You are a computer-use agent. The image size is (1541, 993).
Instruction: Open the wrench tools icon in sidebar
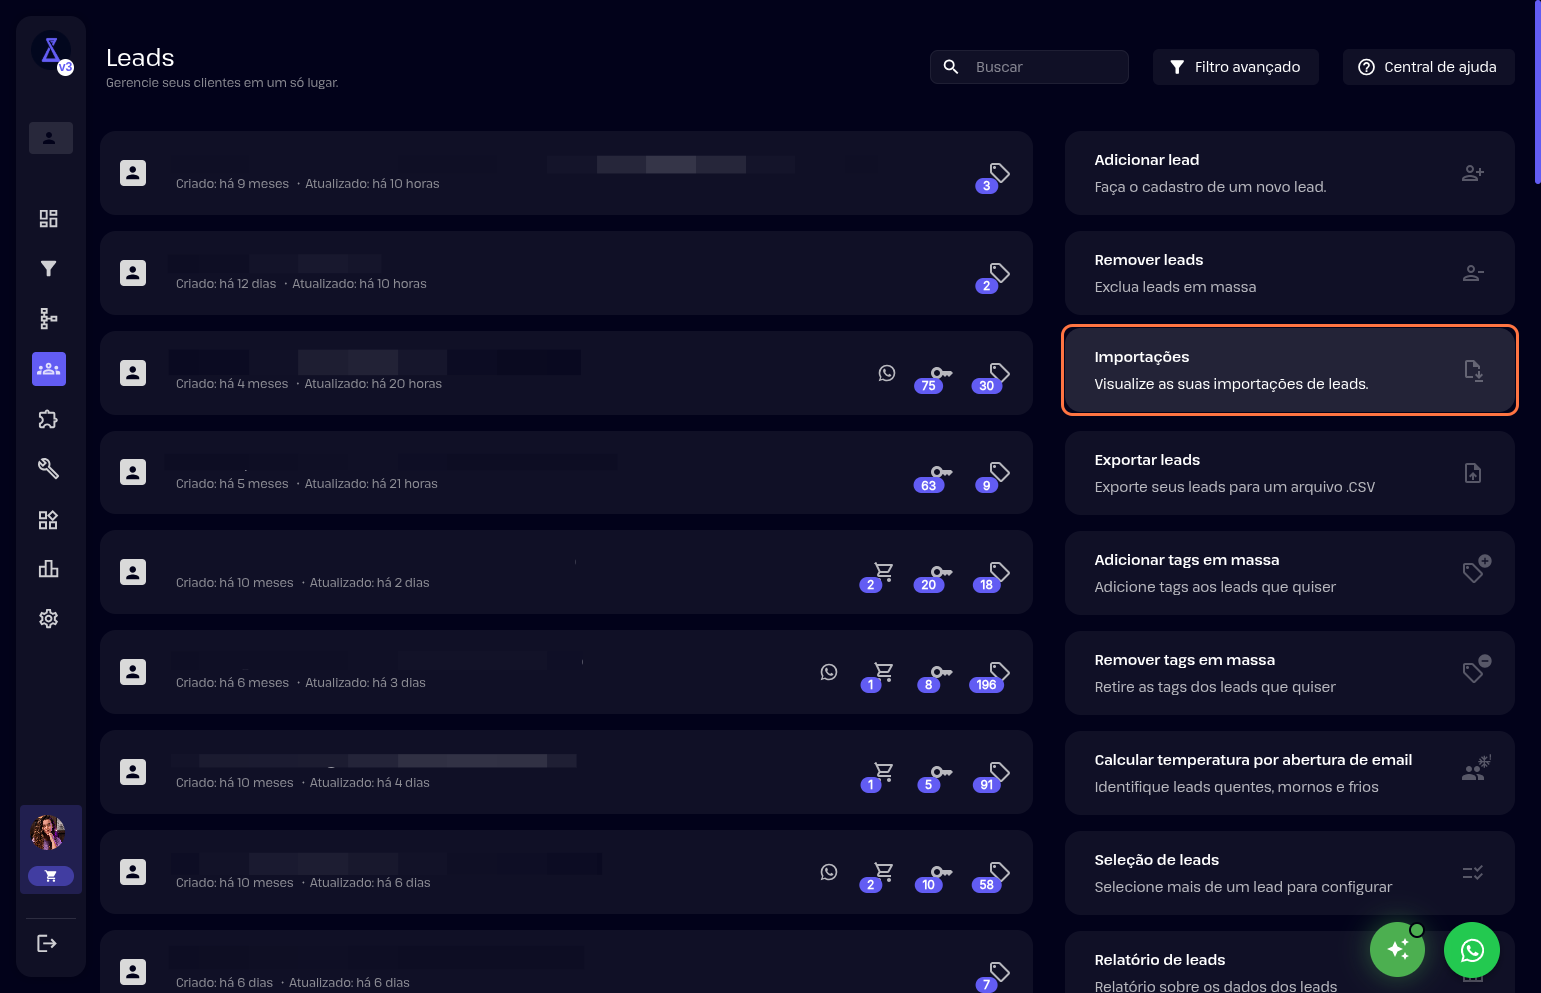[48, 469]
